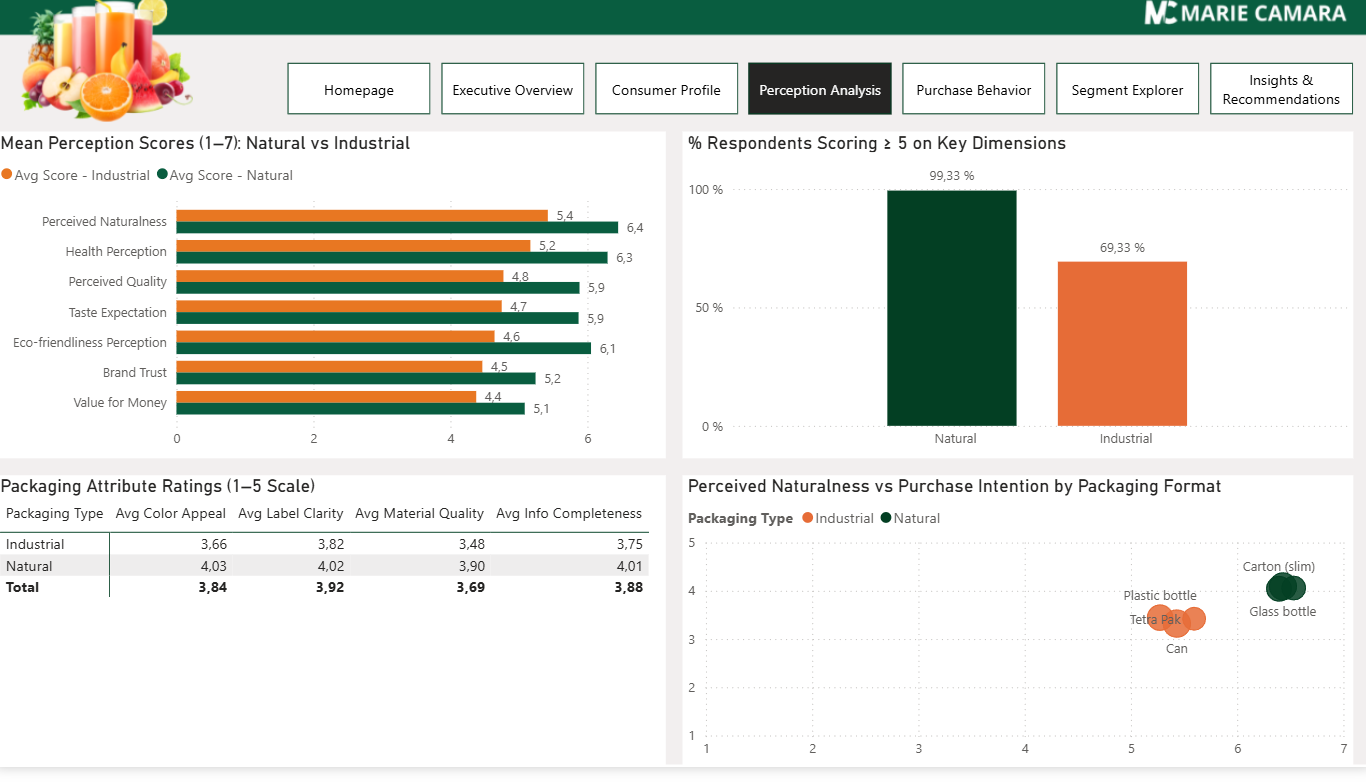Sort by Avg Label Clarity column
1366x783 pixels.
[290, 514]
